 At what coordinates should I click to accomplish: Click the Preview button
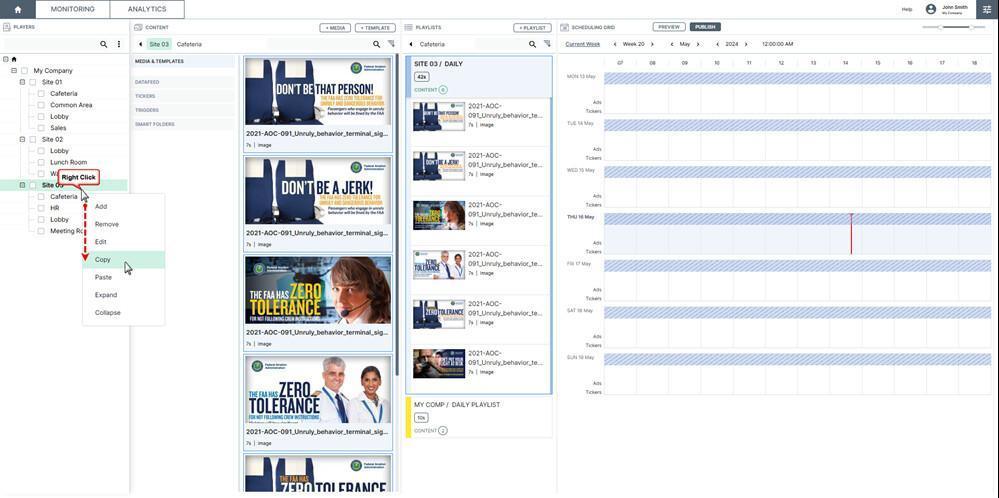tap(669, 27)
